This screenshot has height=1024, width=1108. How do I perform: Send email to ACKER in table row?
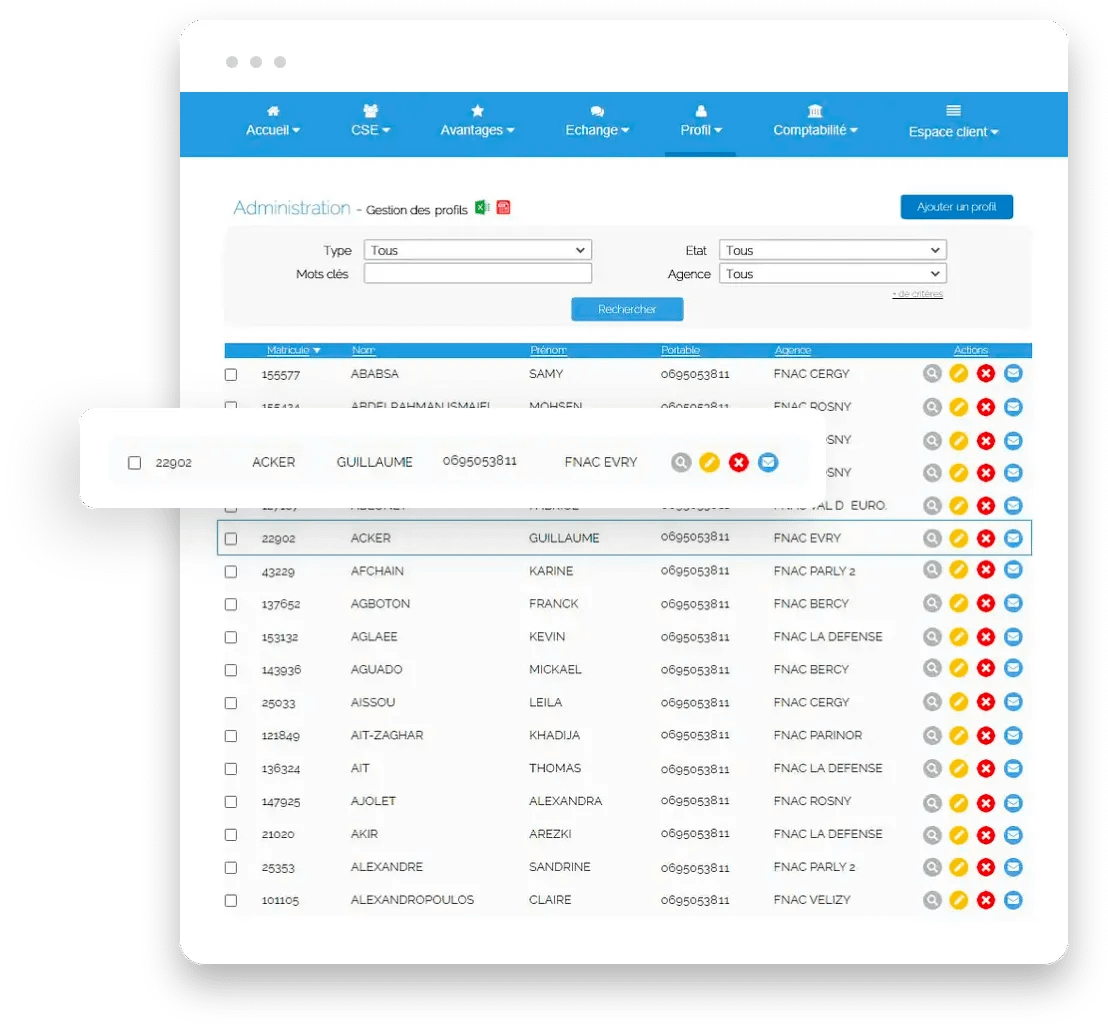pos(1013,539)
